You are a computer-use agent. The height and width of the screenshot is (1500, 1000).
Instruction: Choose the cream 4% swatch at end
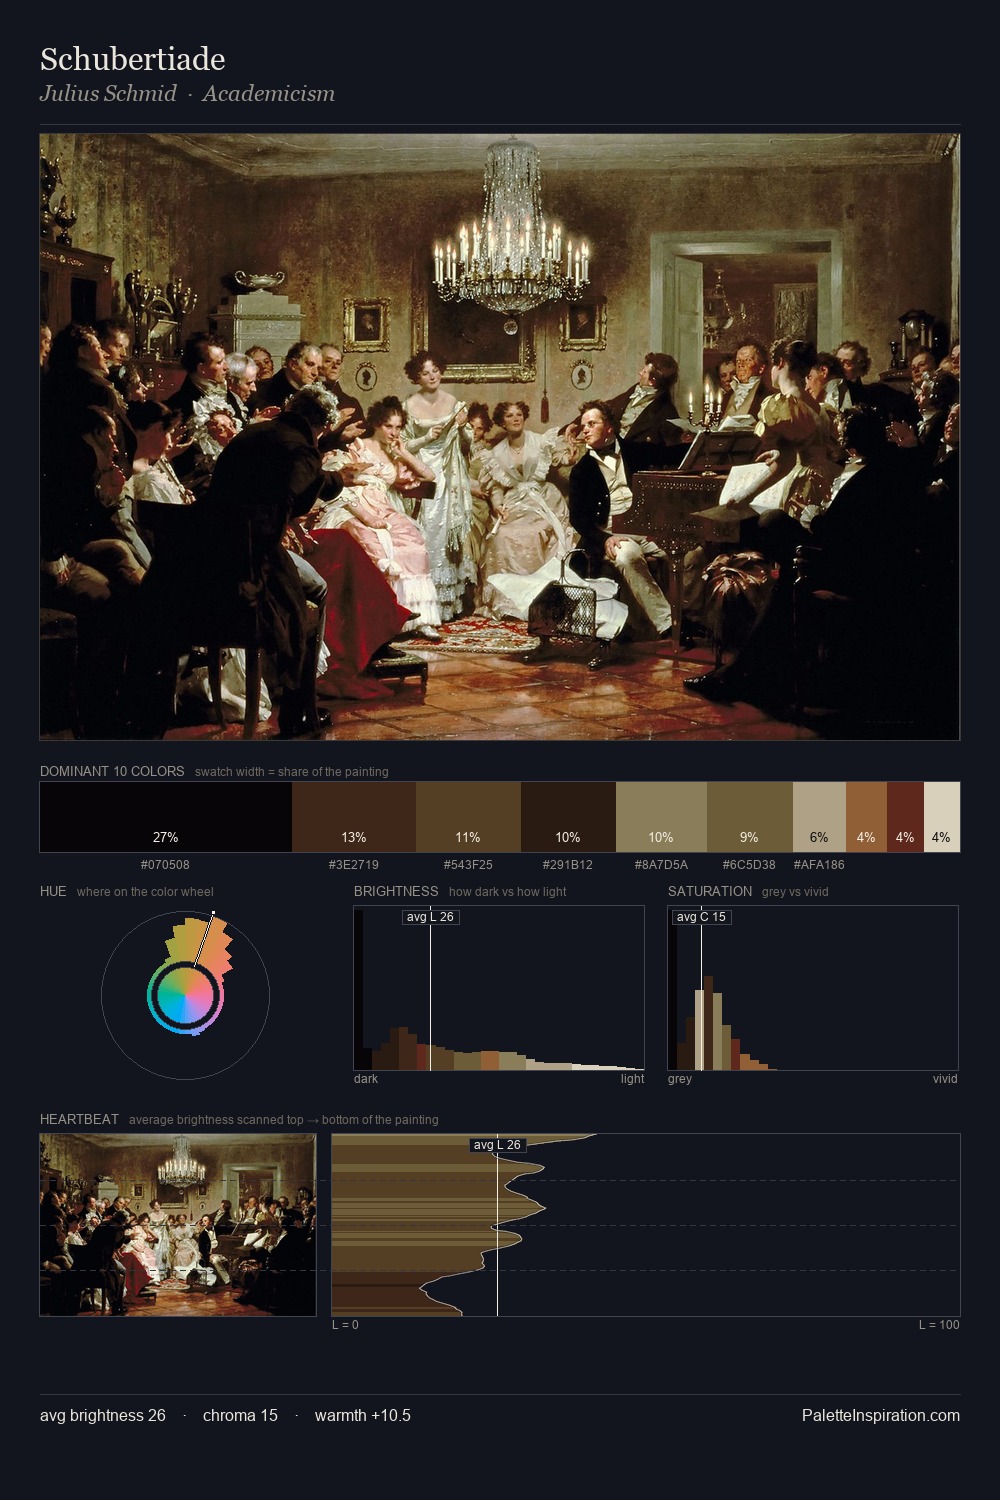942,817
